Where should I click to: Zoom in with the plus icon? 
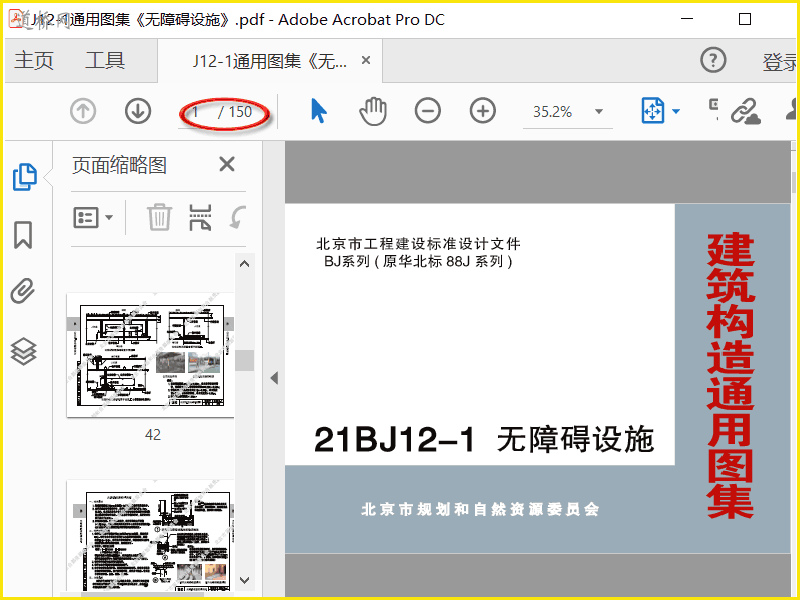pos(483,111)
